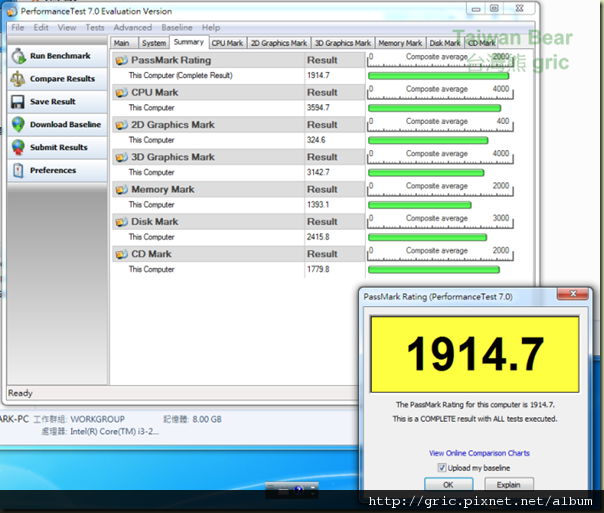Image resolution: width=604 pixels, height=513 pixels.
Task: Open the File menu
Action: pyautogui.click(x=18, y=27)
